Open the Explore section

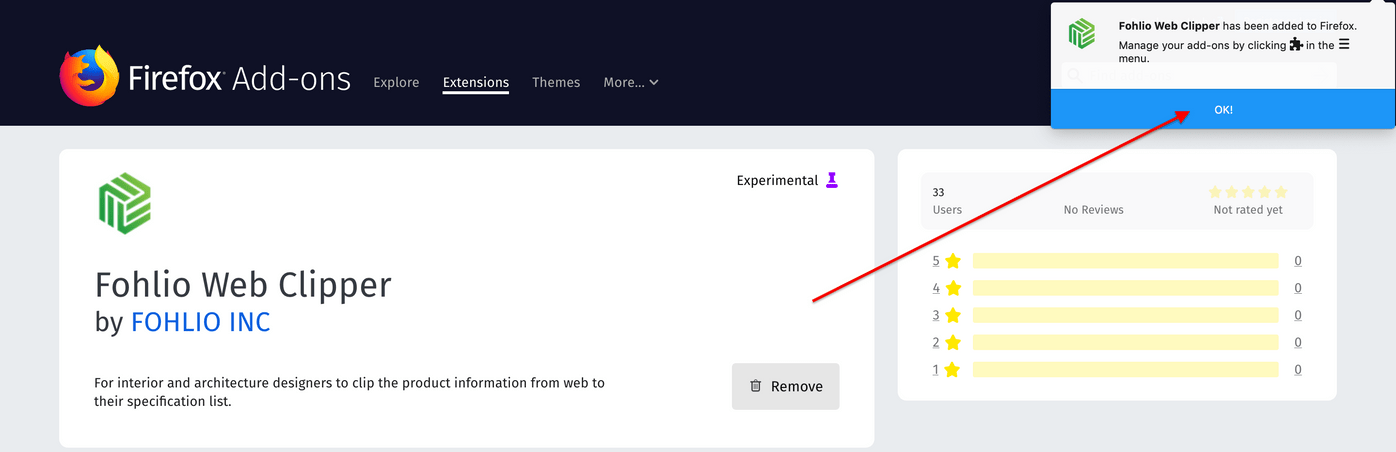pyautogui.click(x=396, y=82)
